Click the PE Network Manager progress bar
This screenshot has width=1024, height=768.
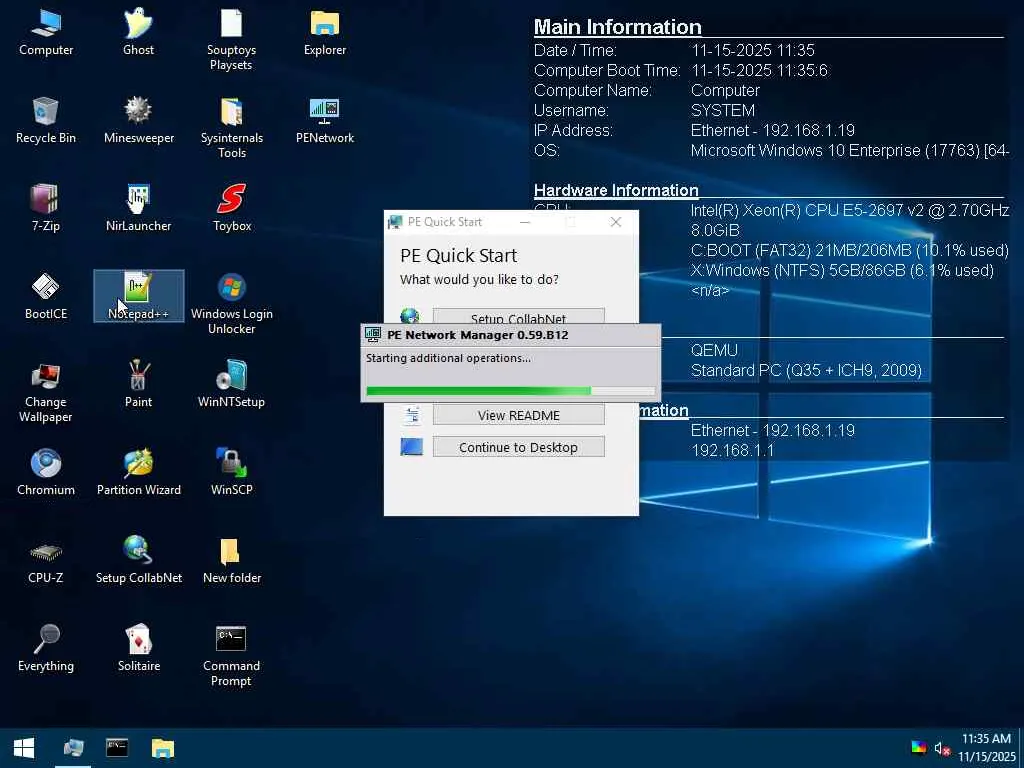pos(511,391)
